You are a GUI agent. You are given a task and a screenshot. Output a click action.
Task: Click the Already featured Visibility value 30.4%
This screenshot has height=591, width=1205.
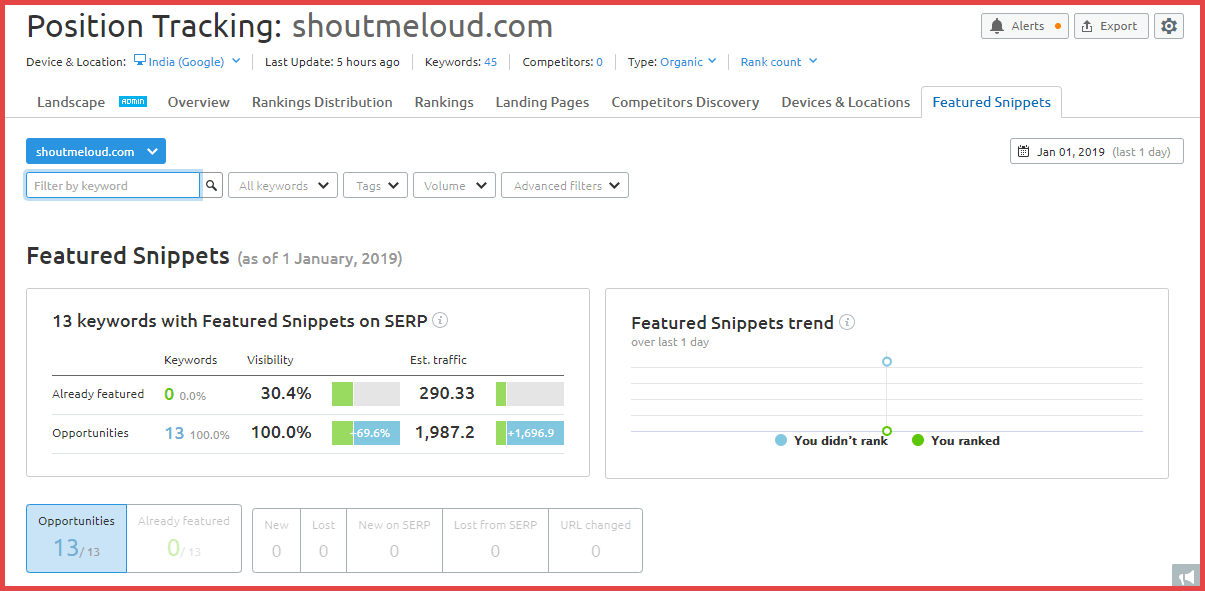coord(286,394)
